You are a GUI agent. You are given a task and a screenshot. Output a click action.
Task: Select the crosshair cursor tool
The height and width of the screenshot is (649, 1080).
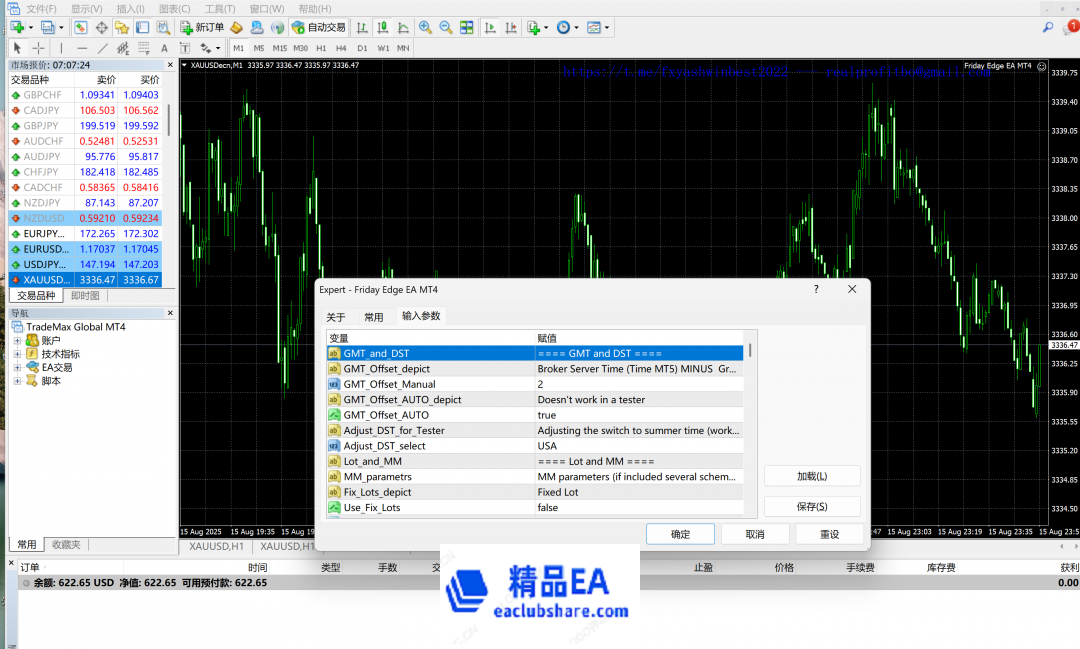coord(38,48)
